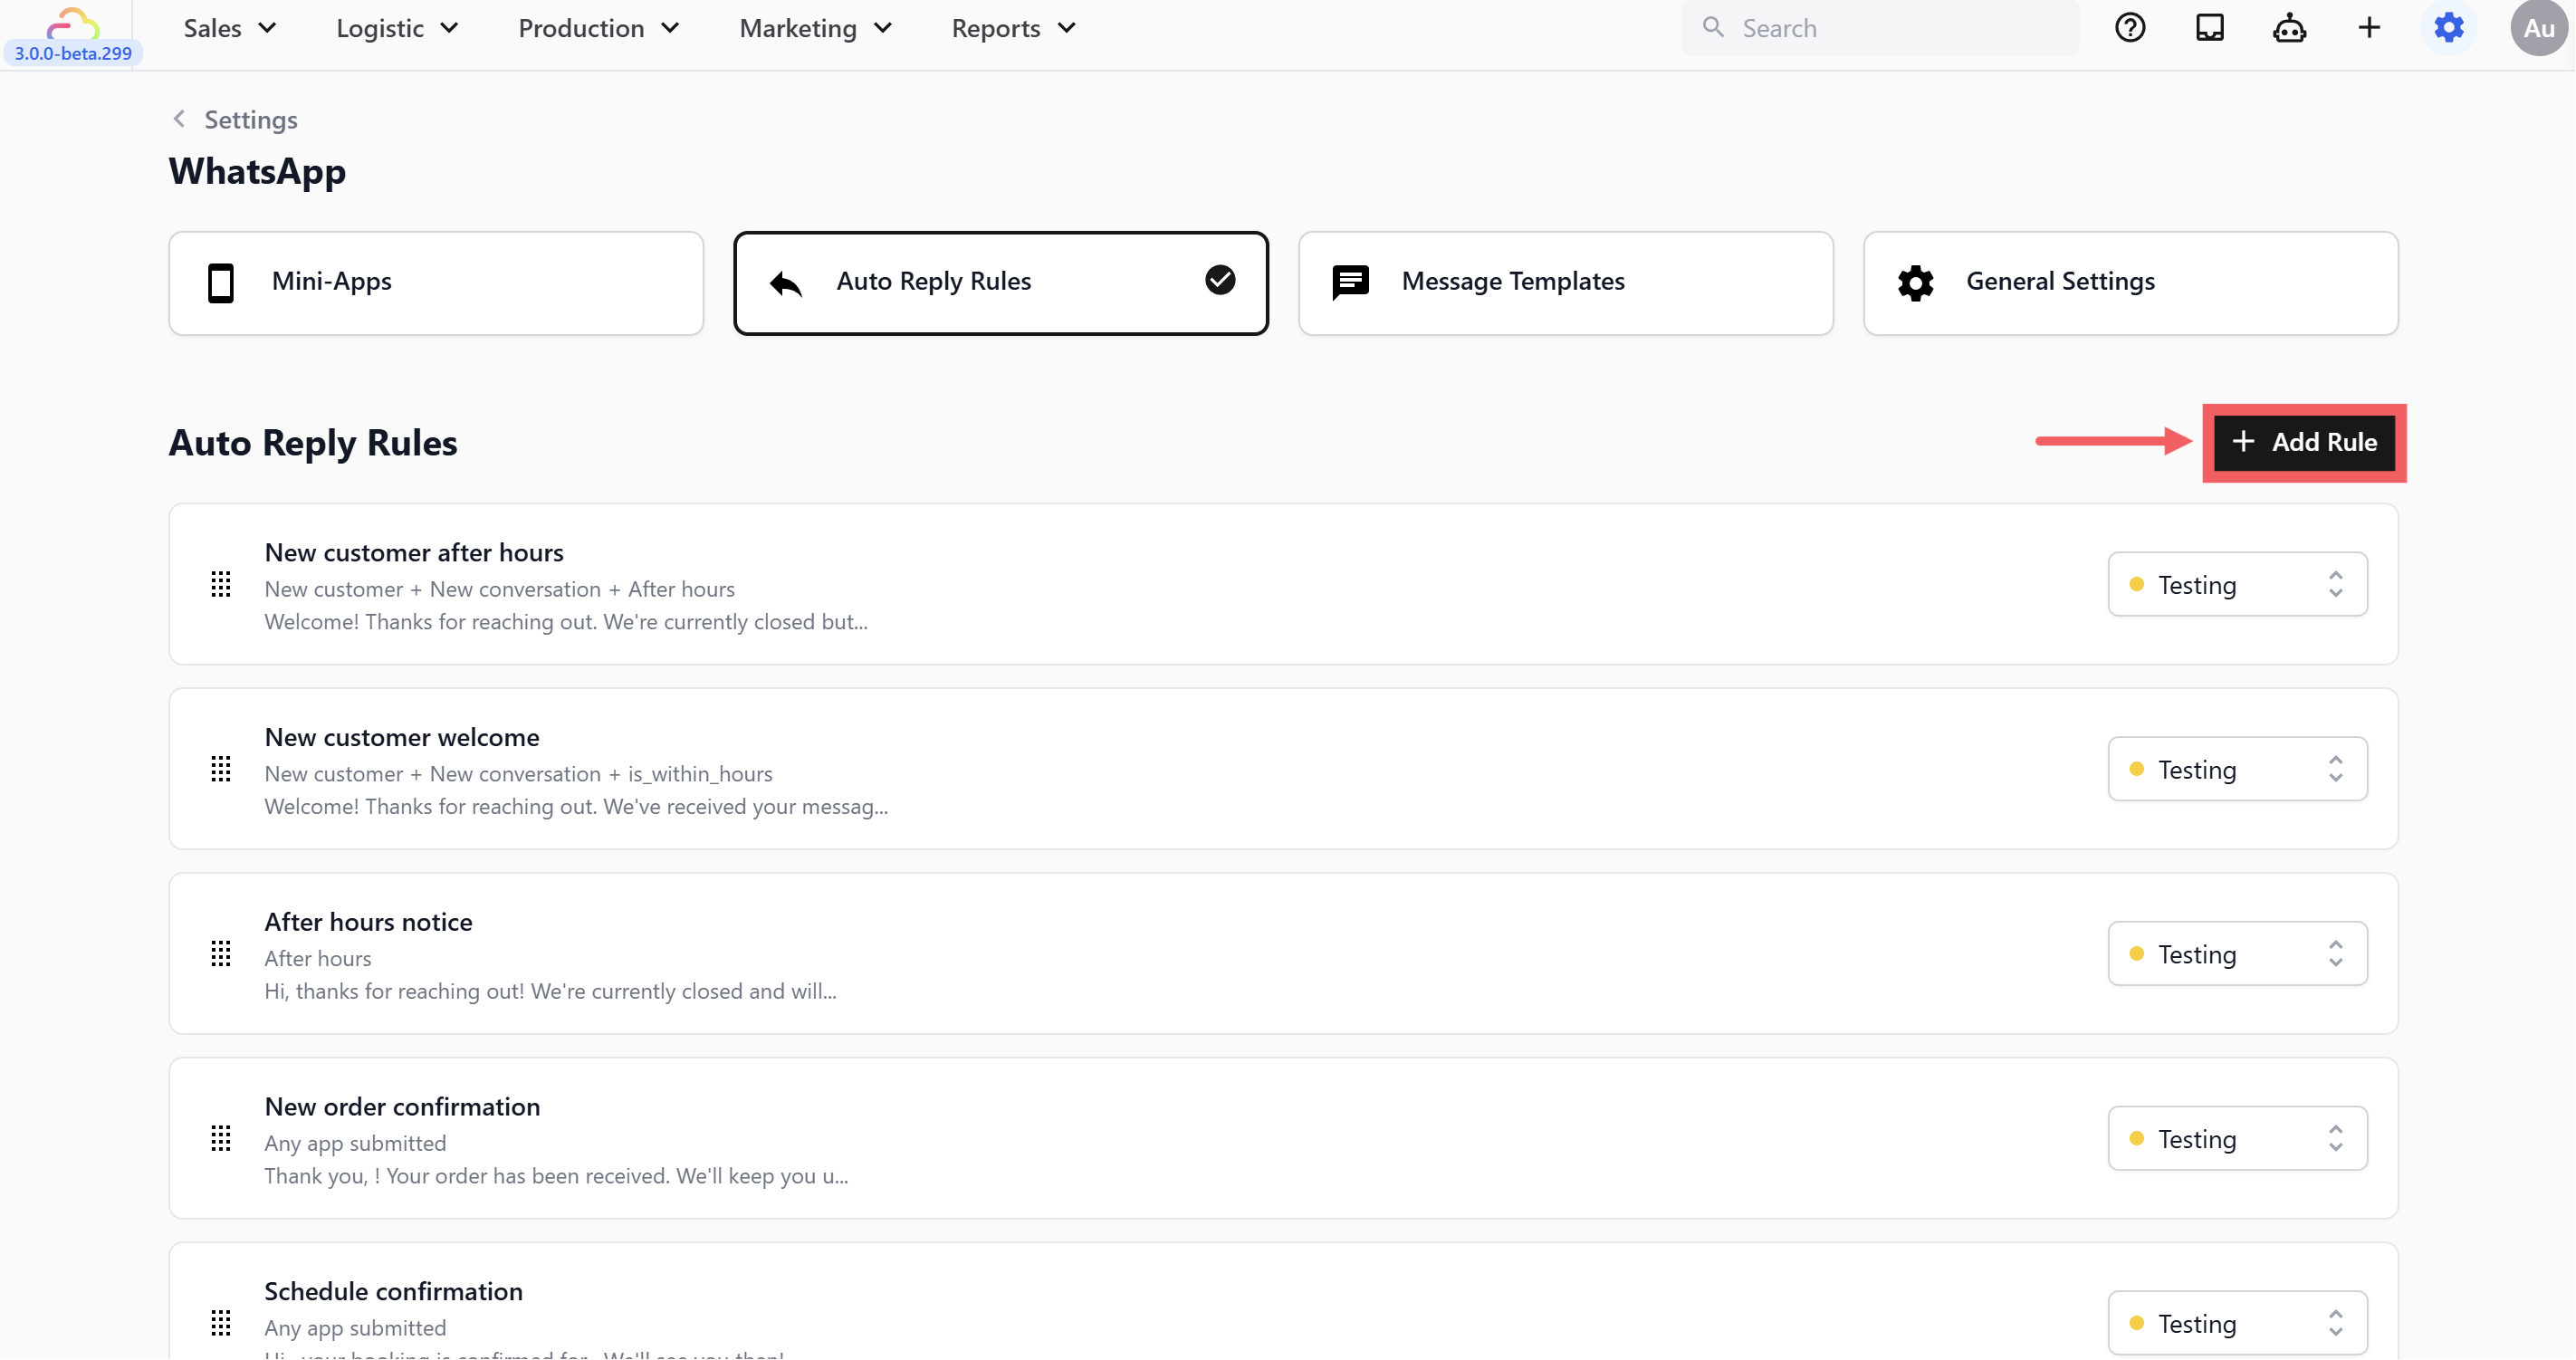This screenshot has width=2576, height=1360.
Task: Click the cloud logo icon
Action: pyautogui.click(x=73, y=22)
